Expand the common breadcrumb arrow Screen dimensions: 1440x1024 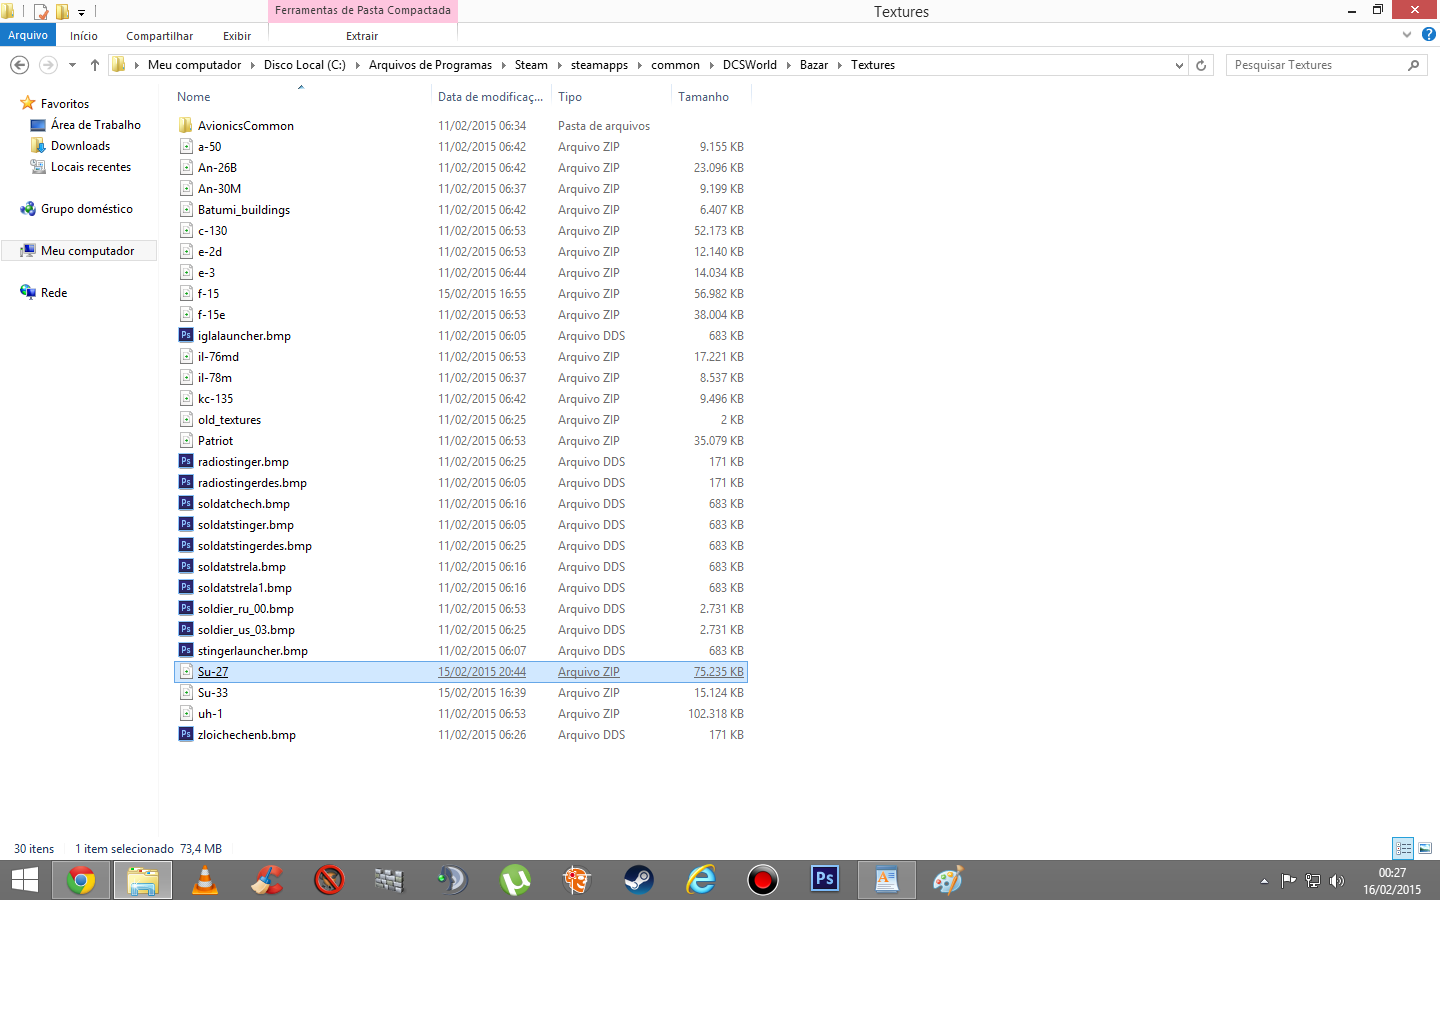[712, 65]
